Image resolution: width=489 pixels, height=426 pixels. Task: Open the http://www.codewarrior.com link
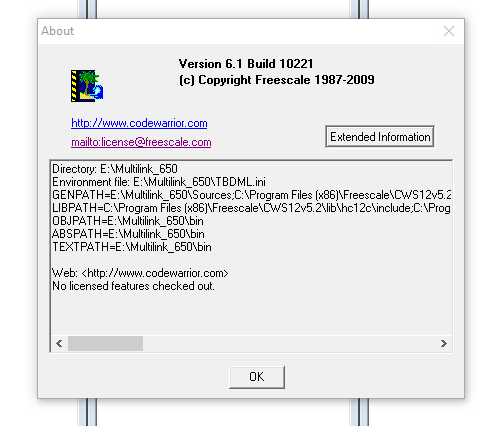(139, 123)
